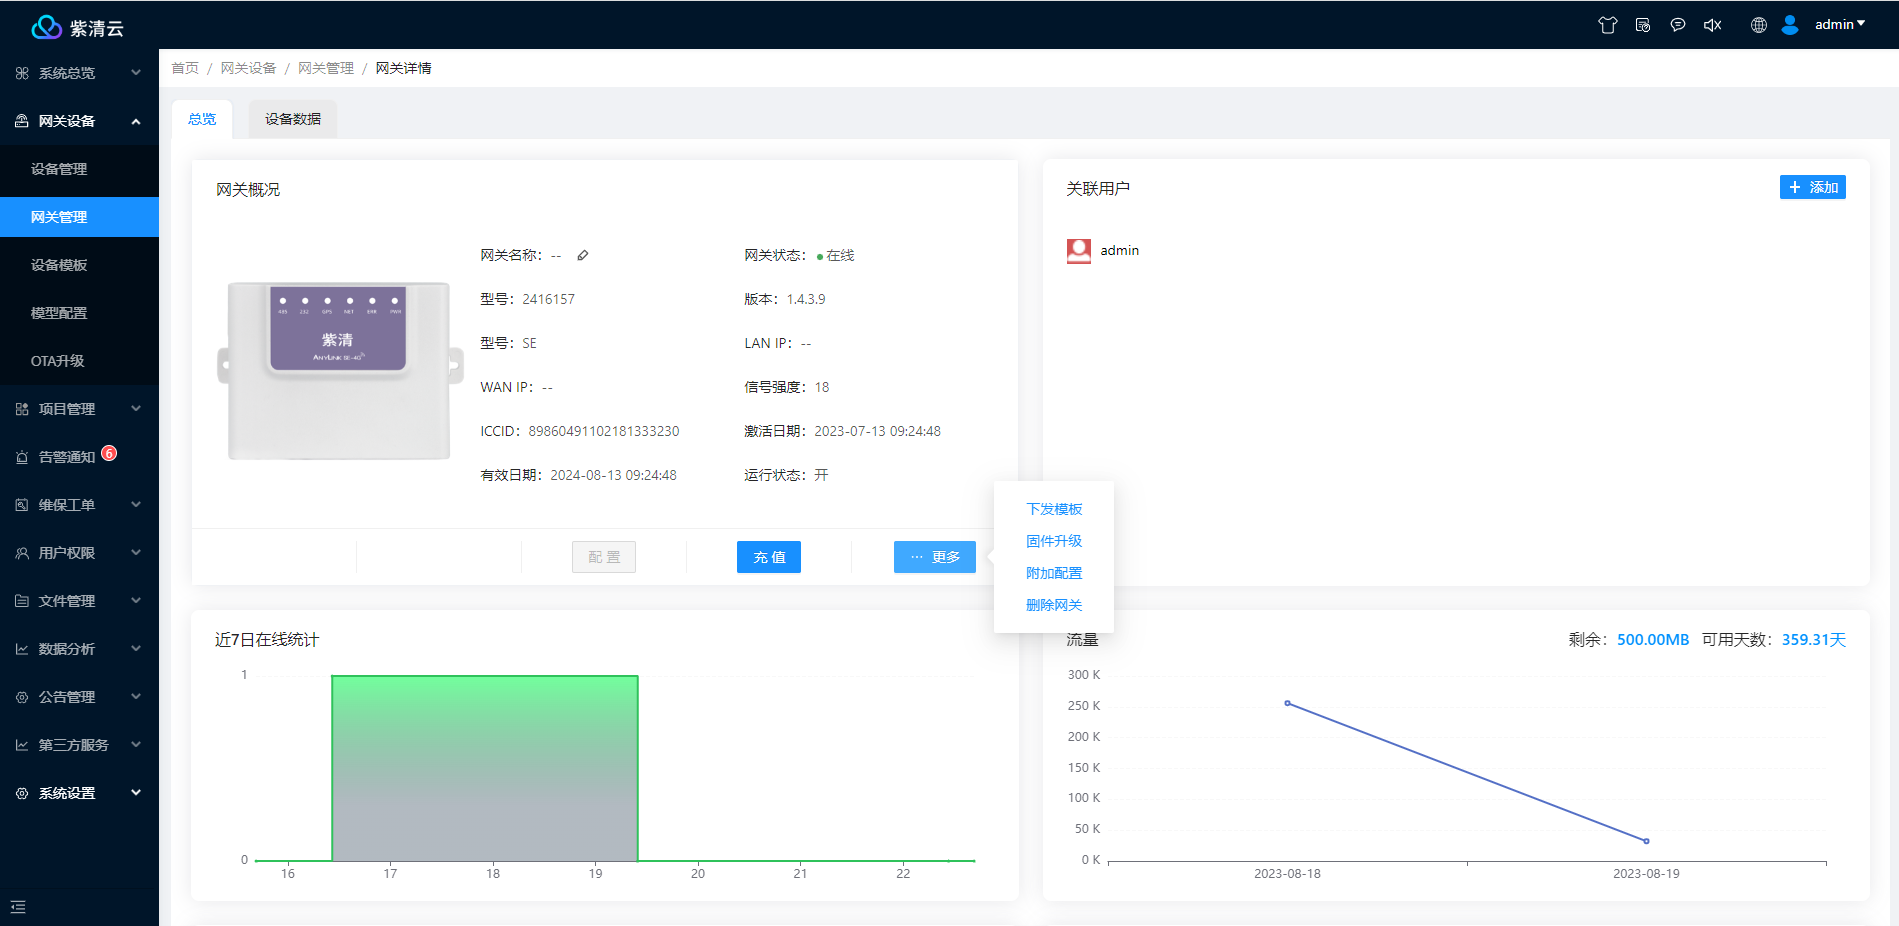Image resolution: width=1899 pixels, height=926 pixels.
Task: Click the 2023-08-19 traffic data point
Action: click(x=1646, y=841)
